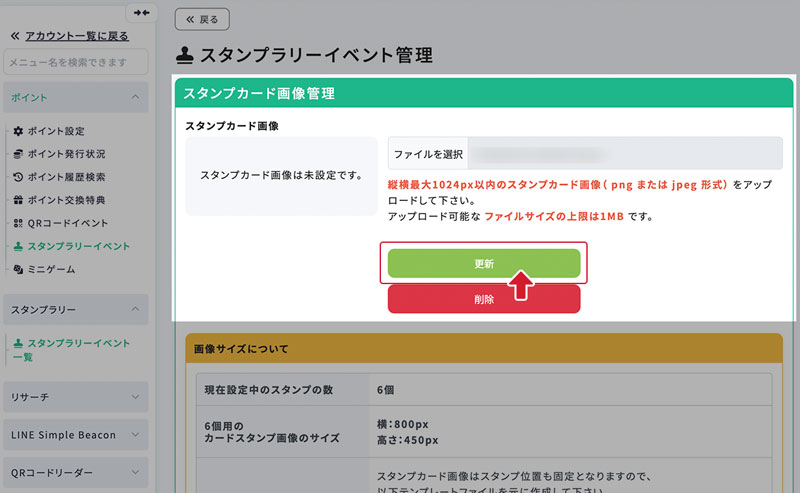The height and width of the screenshot is (493, 800).
Task: Open the ミニゲーム menu item
Action: pyautogui.click(x=50, y=269)
